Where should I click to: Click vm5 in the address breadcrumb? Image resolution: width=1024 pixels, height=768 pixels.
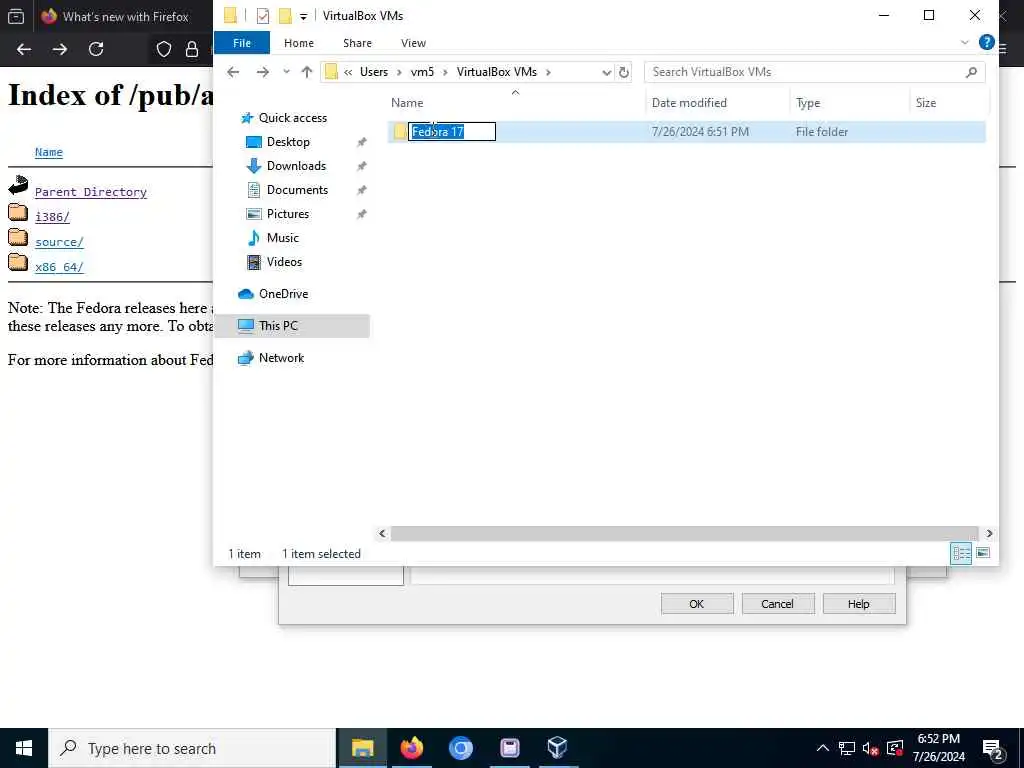422,72
